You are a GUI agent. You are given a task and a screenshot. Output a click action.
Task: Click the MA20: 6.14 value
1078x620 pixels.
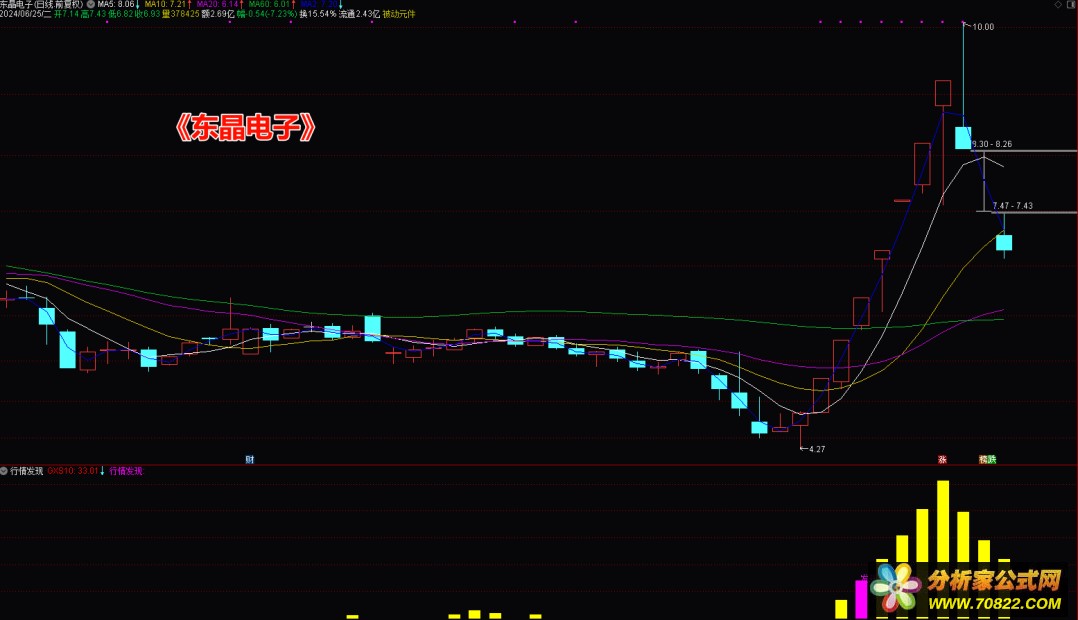(x=217, y=4)
